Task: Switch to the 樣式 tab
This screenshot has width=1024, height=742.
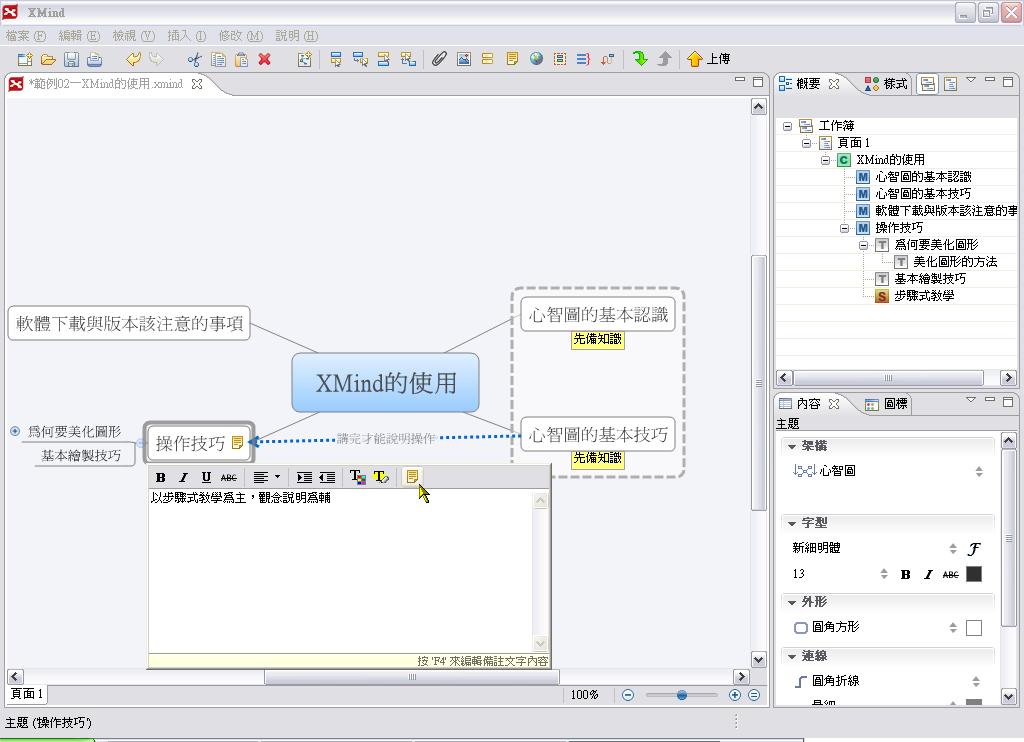Action: click(886, 84)
